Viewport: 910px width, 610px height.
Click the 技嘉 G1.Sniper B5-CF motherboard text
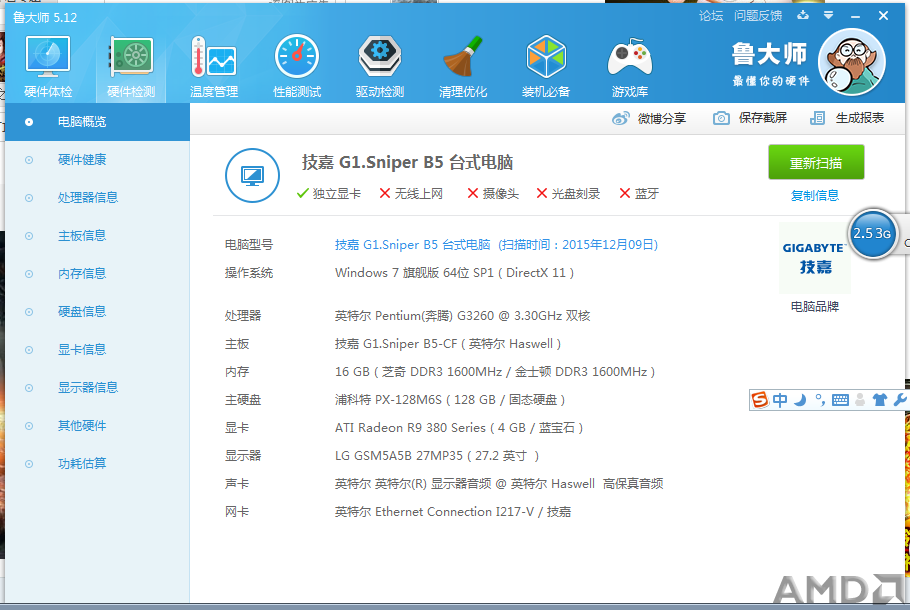point(447,344)
